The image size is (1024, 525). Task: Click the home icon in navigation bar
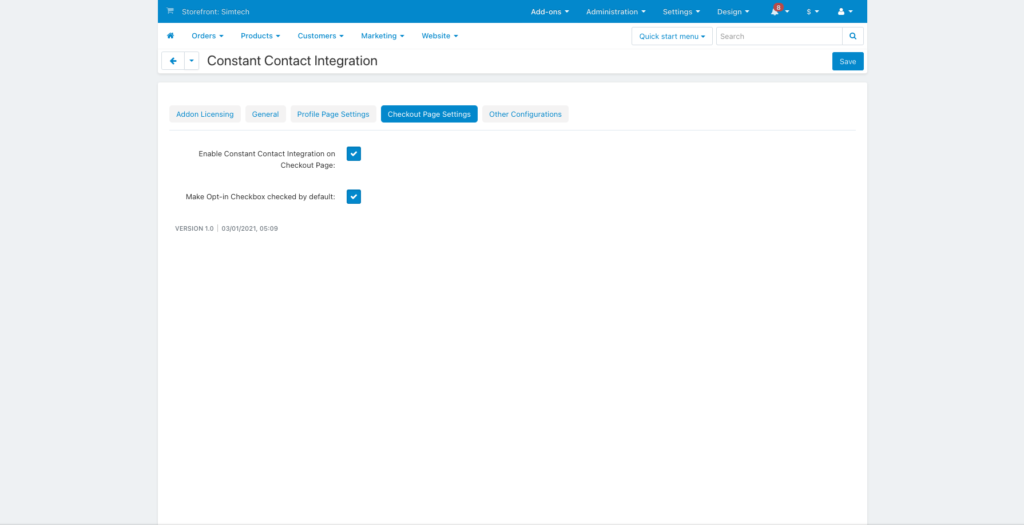170,36
